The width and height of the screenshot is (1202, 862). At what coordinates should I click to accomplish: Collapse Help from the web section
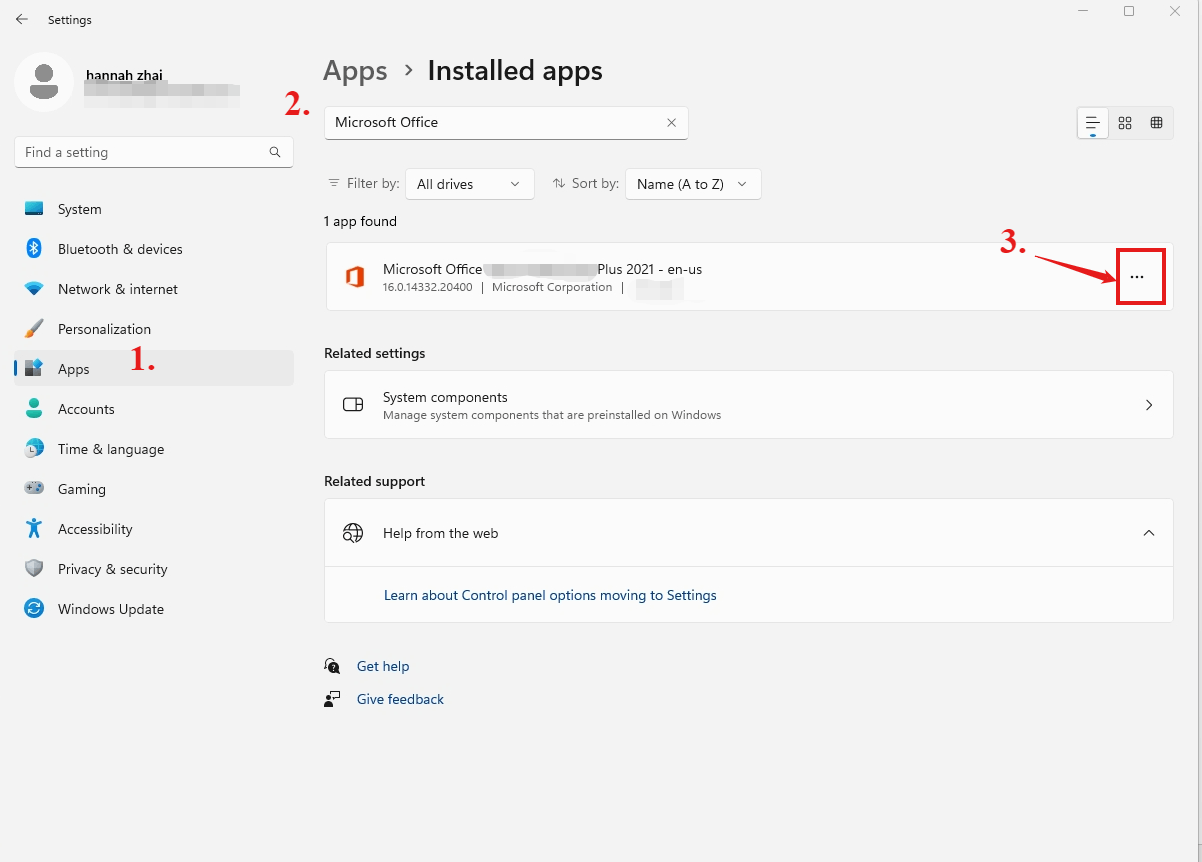pos(1149,533)
